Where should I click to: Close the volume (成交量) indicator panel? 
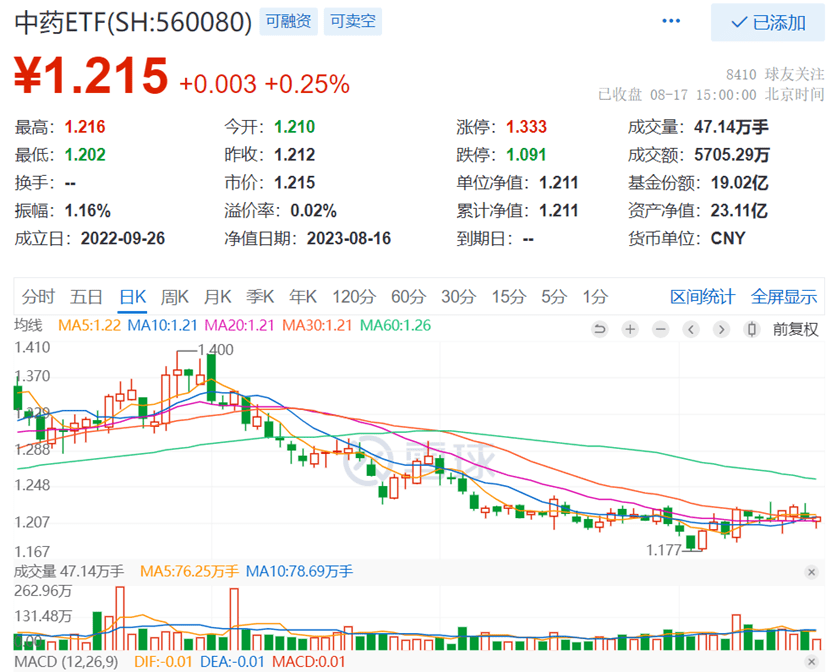pyautogui.click(x=811, y=571)
